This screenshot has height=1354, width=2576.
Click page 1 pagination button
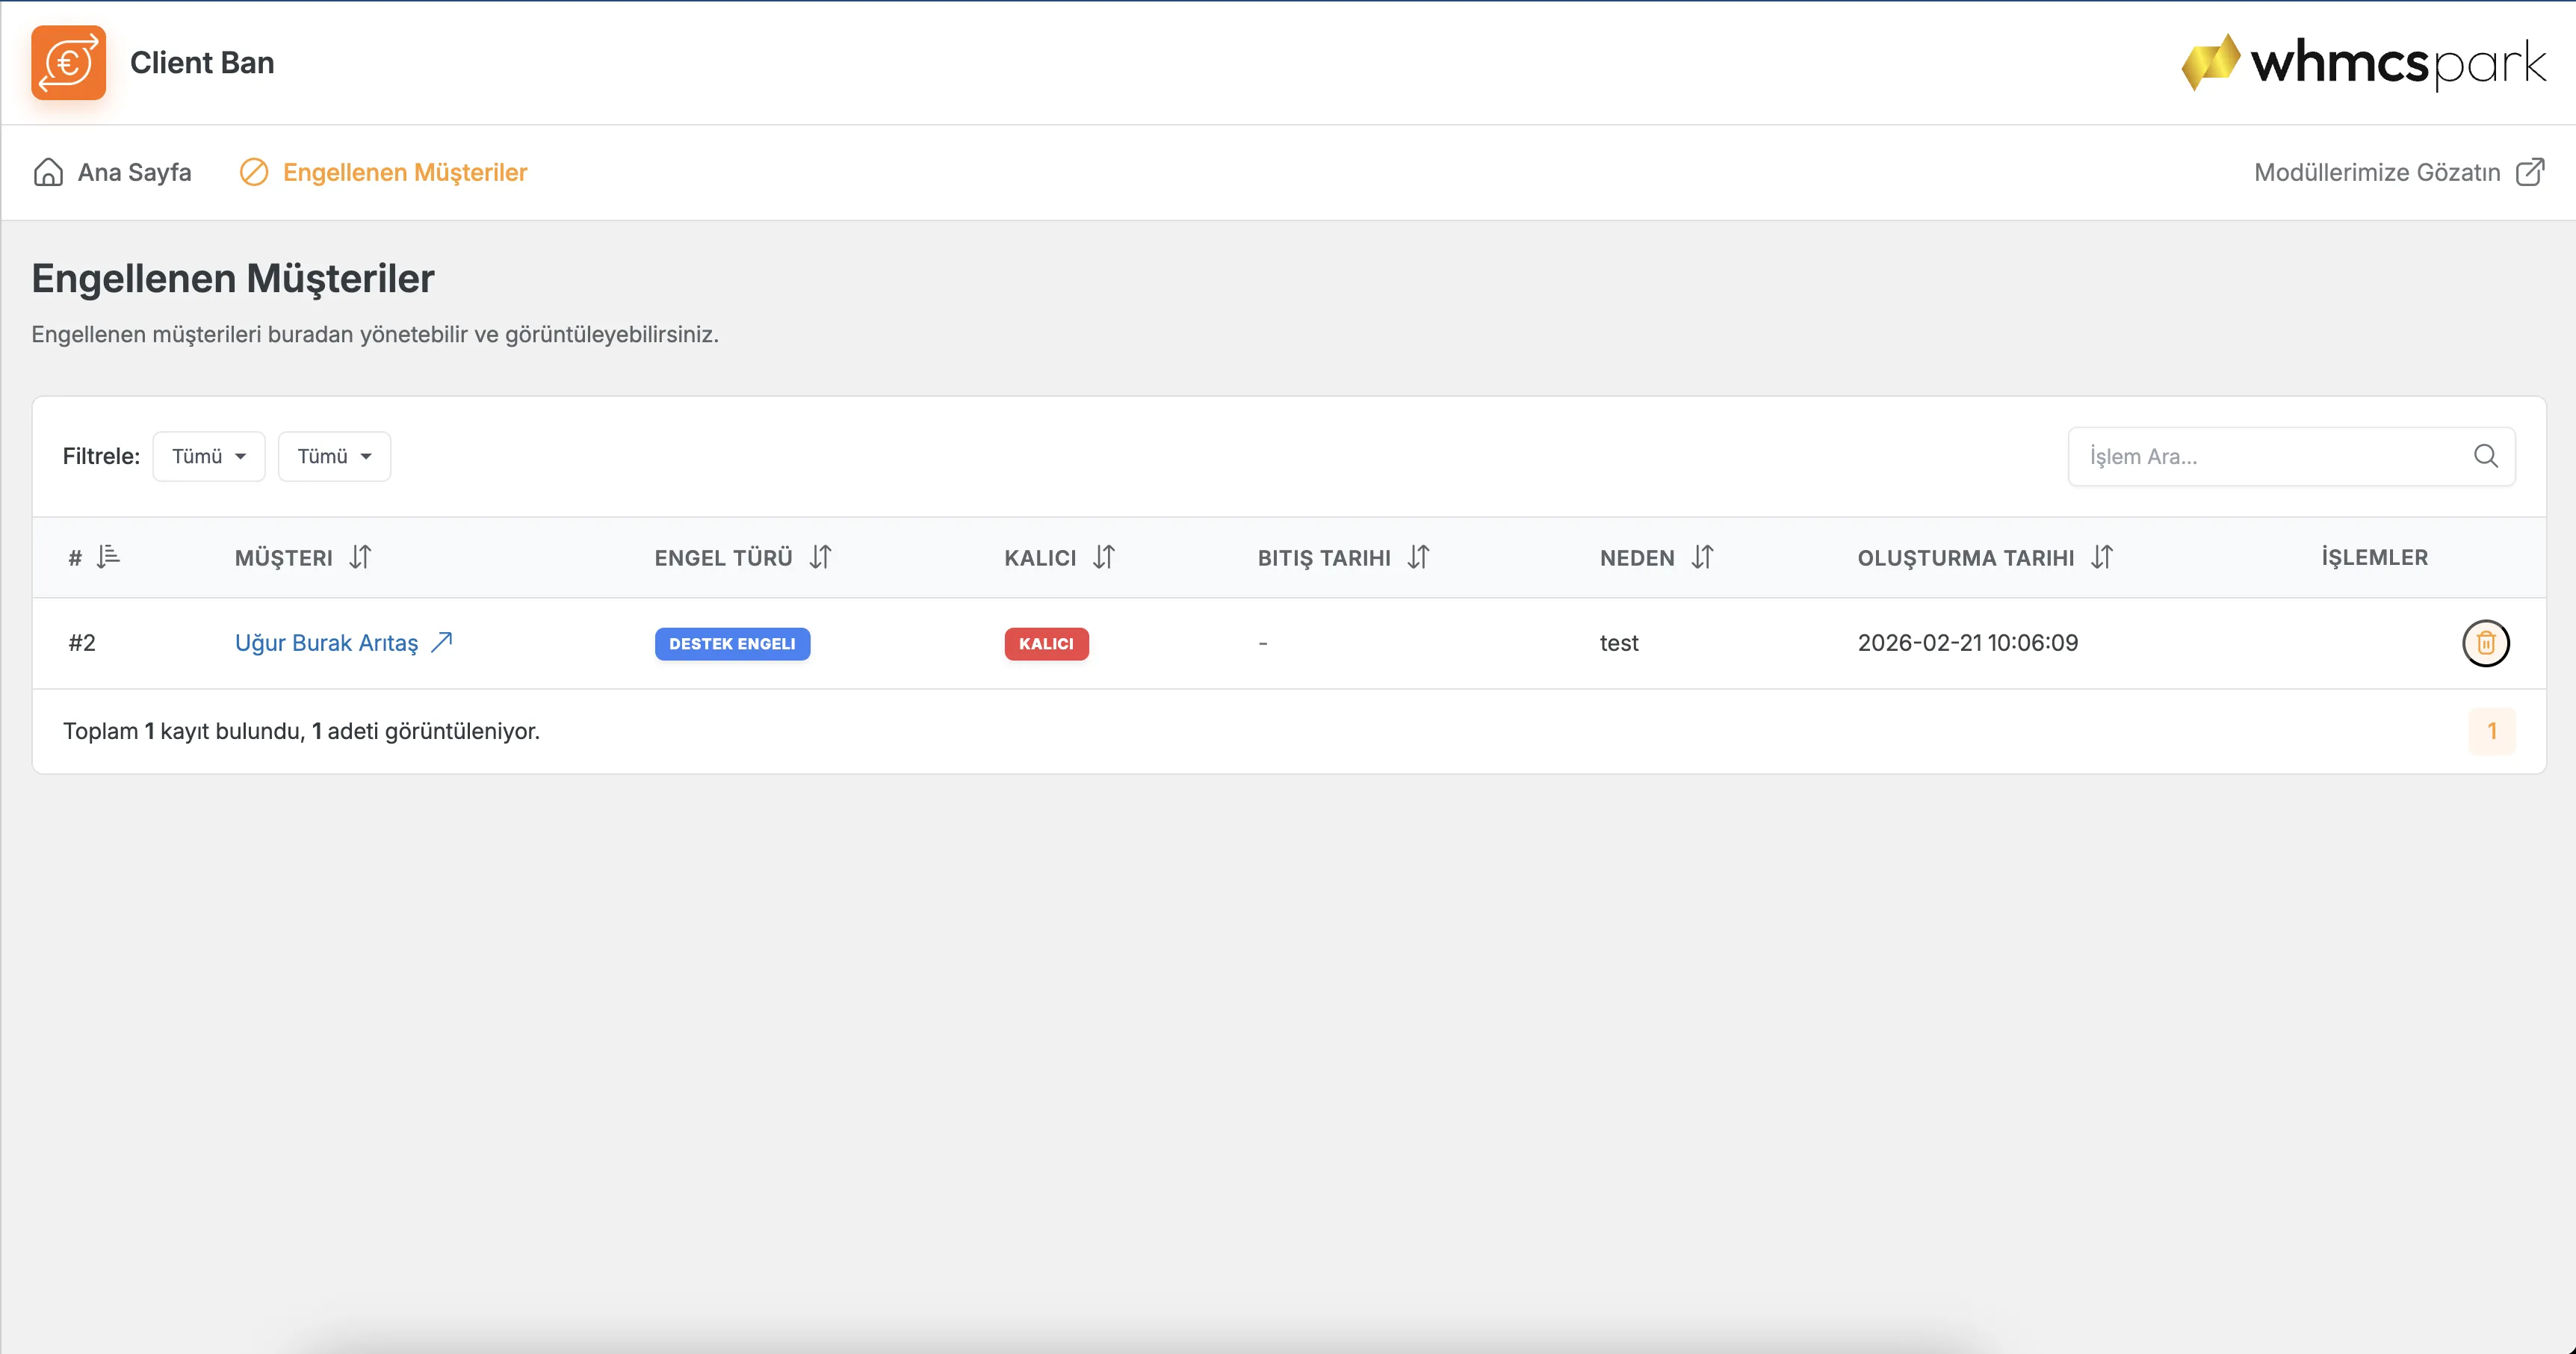2492,731
